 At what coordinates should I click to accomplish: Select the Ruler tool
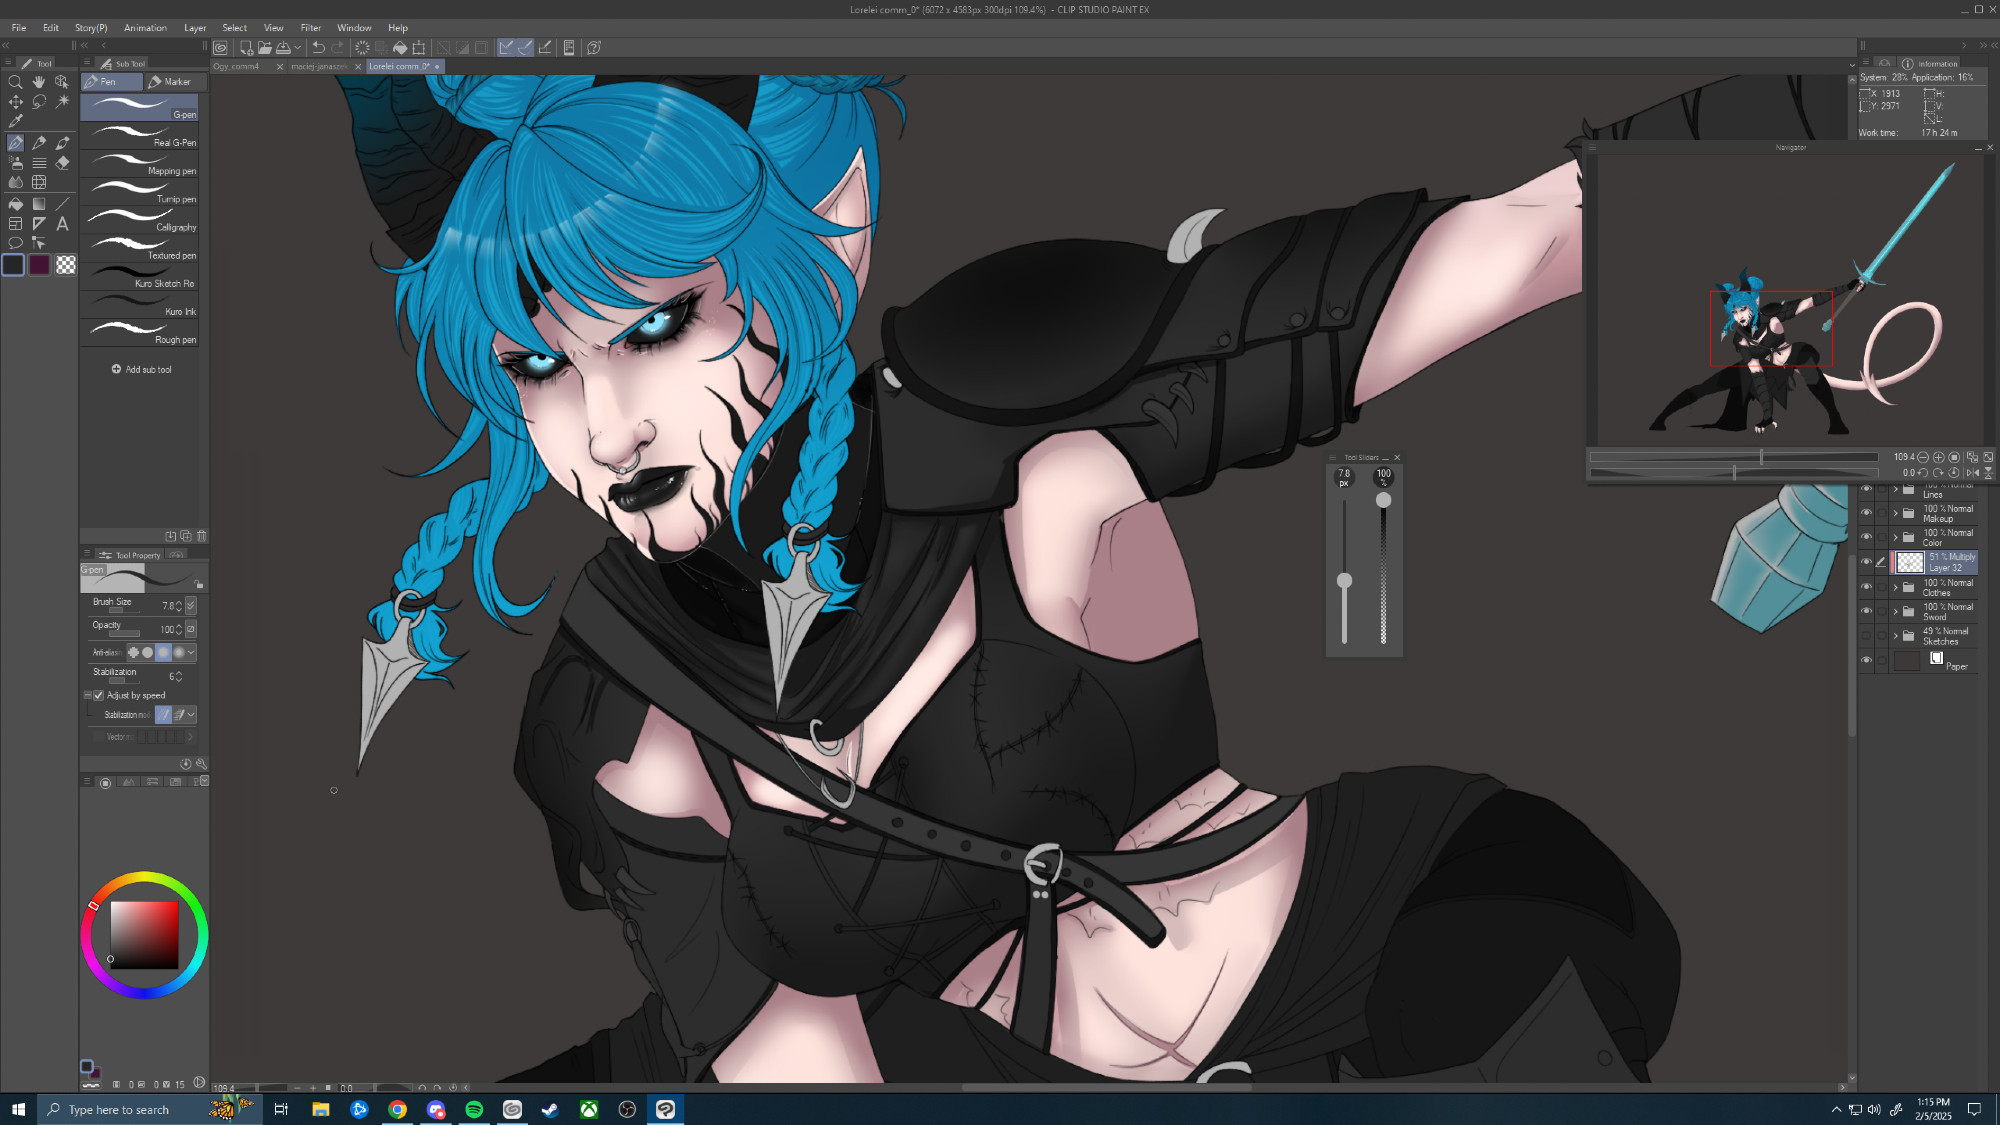(39, 224)
